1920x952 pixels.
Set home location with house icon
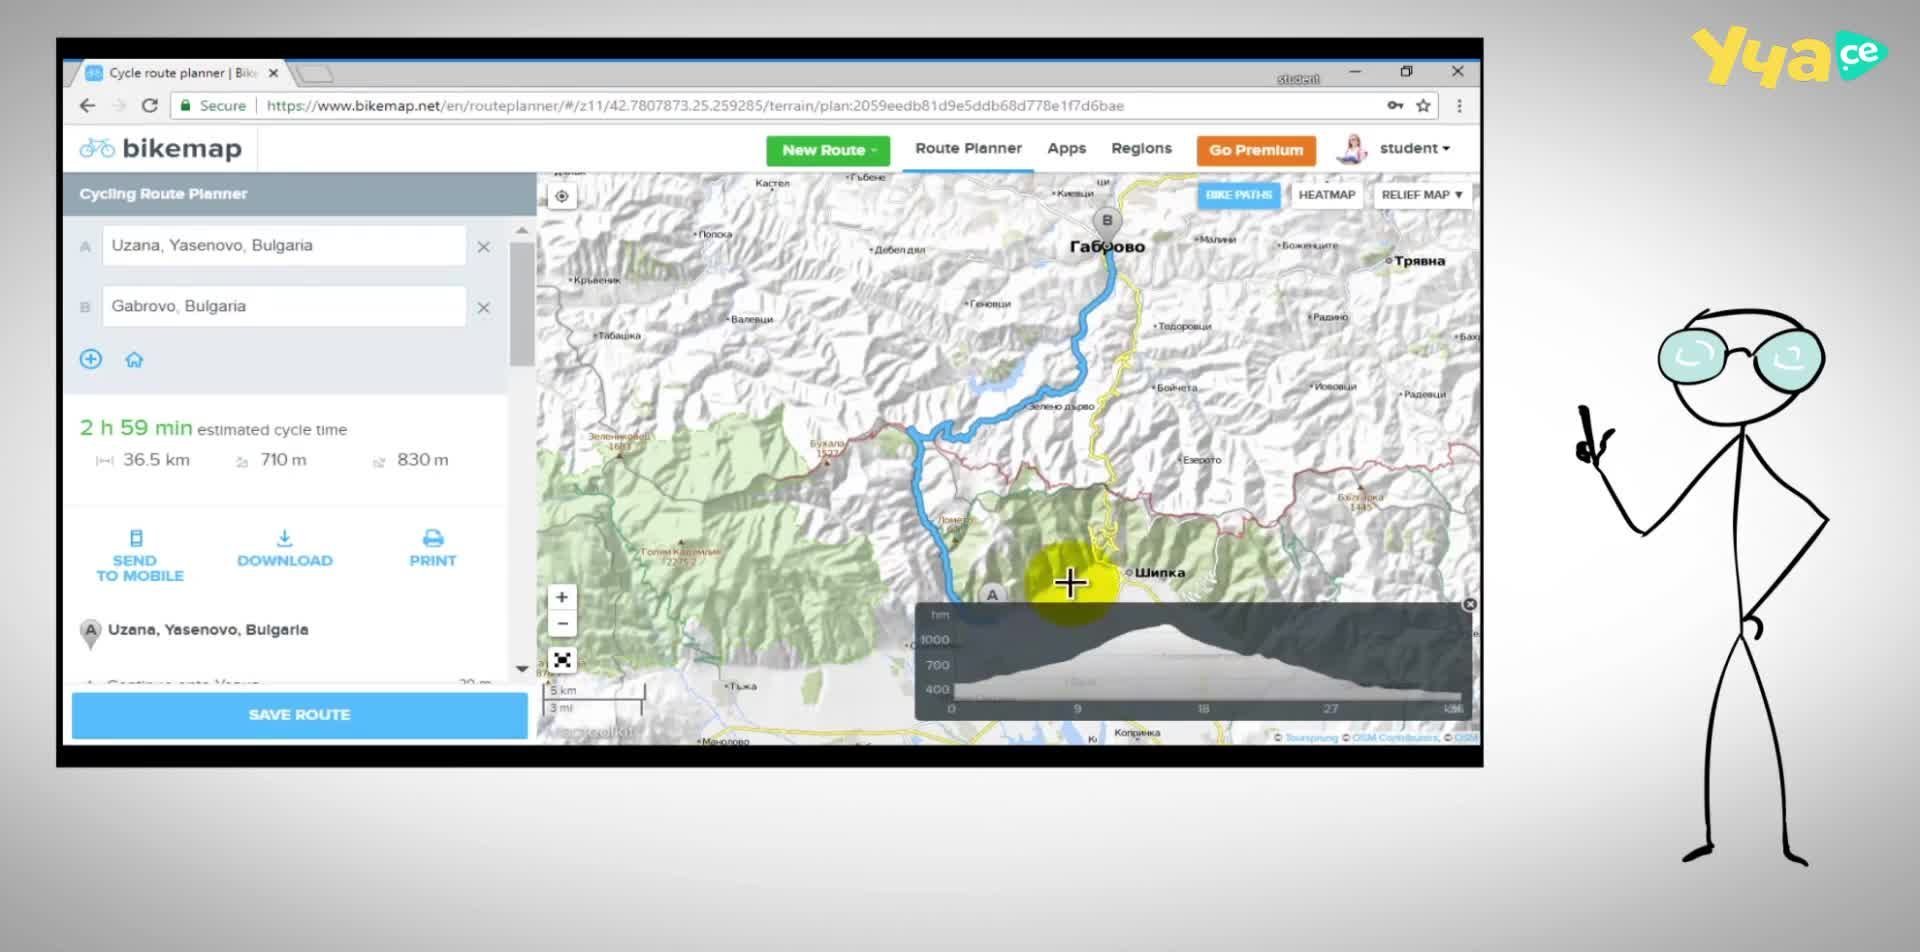point(134,360)
